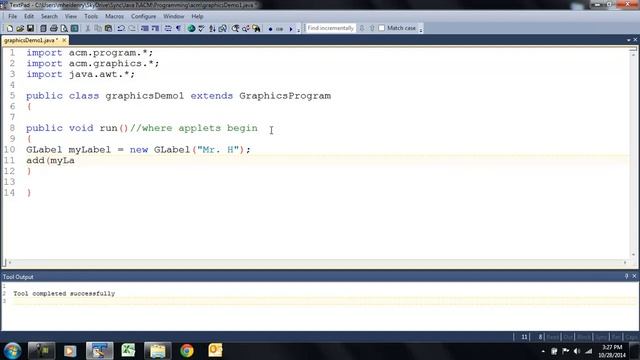Viewport: 640px width, 360px height.
Task: Open the Window menu
Action: pos(173,16)
